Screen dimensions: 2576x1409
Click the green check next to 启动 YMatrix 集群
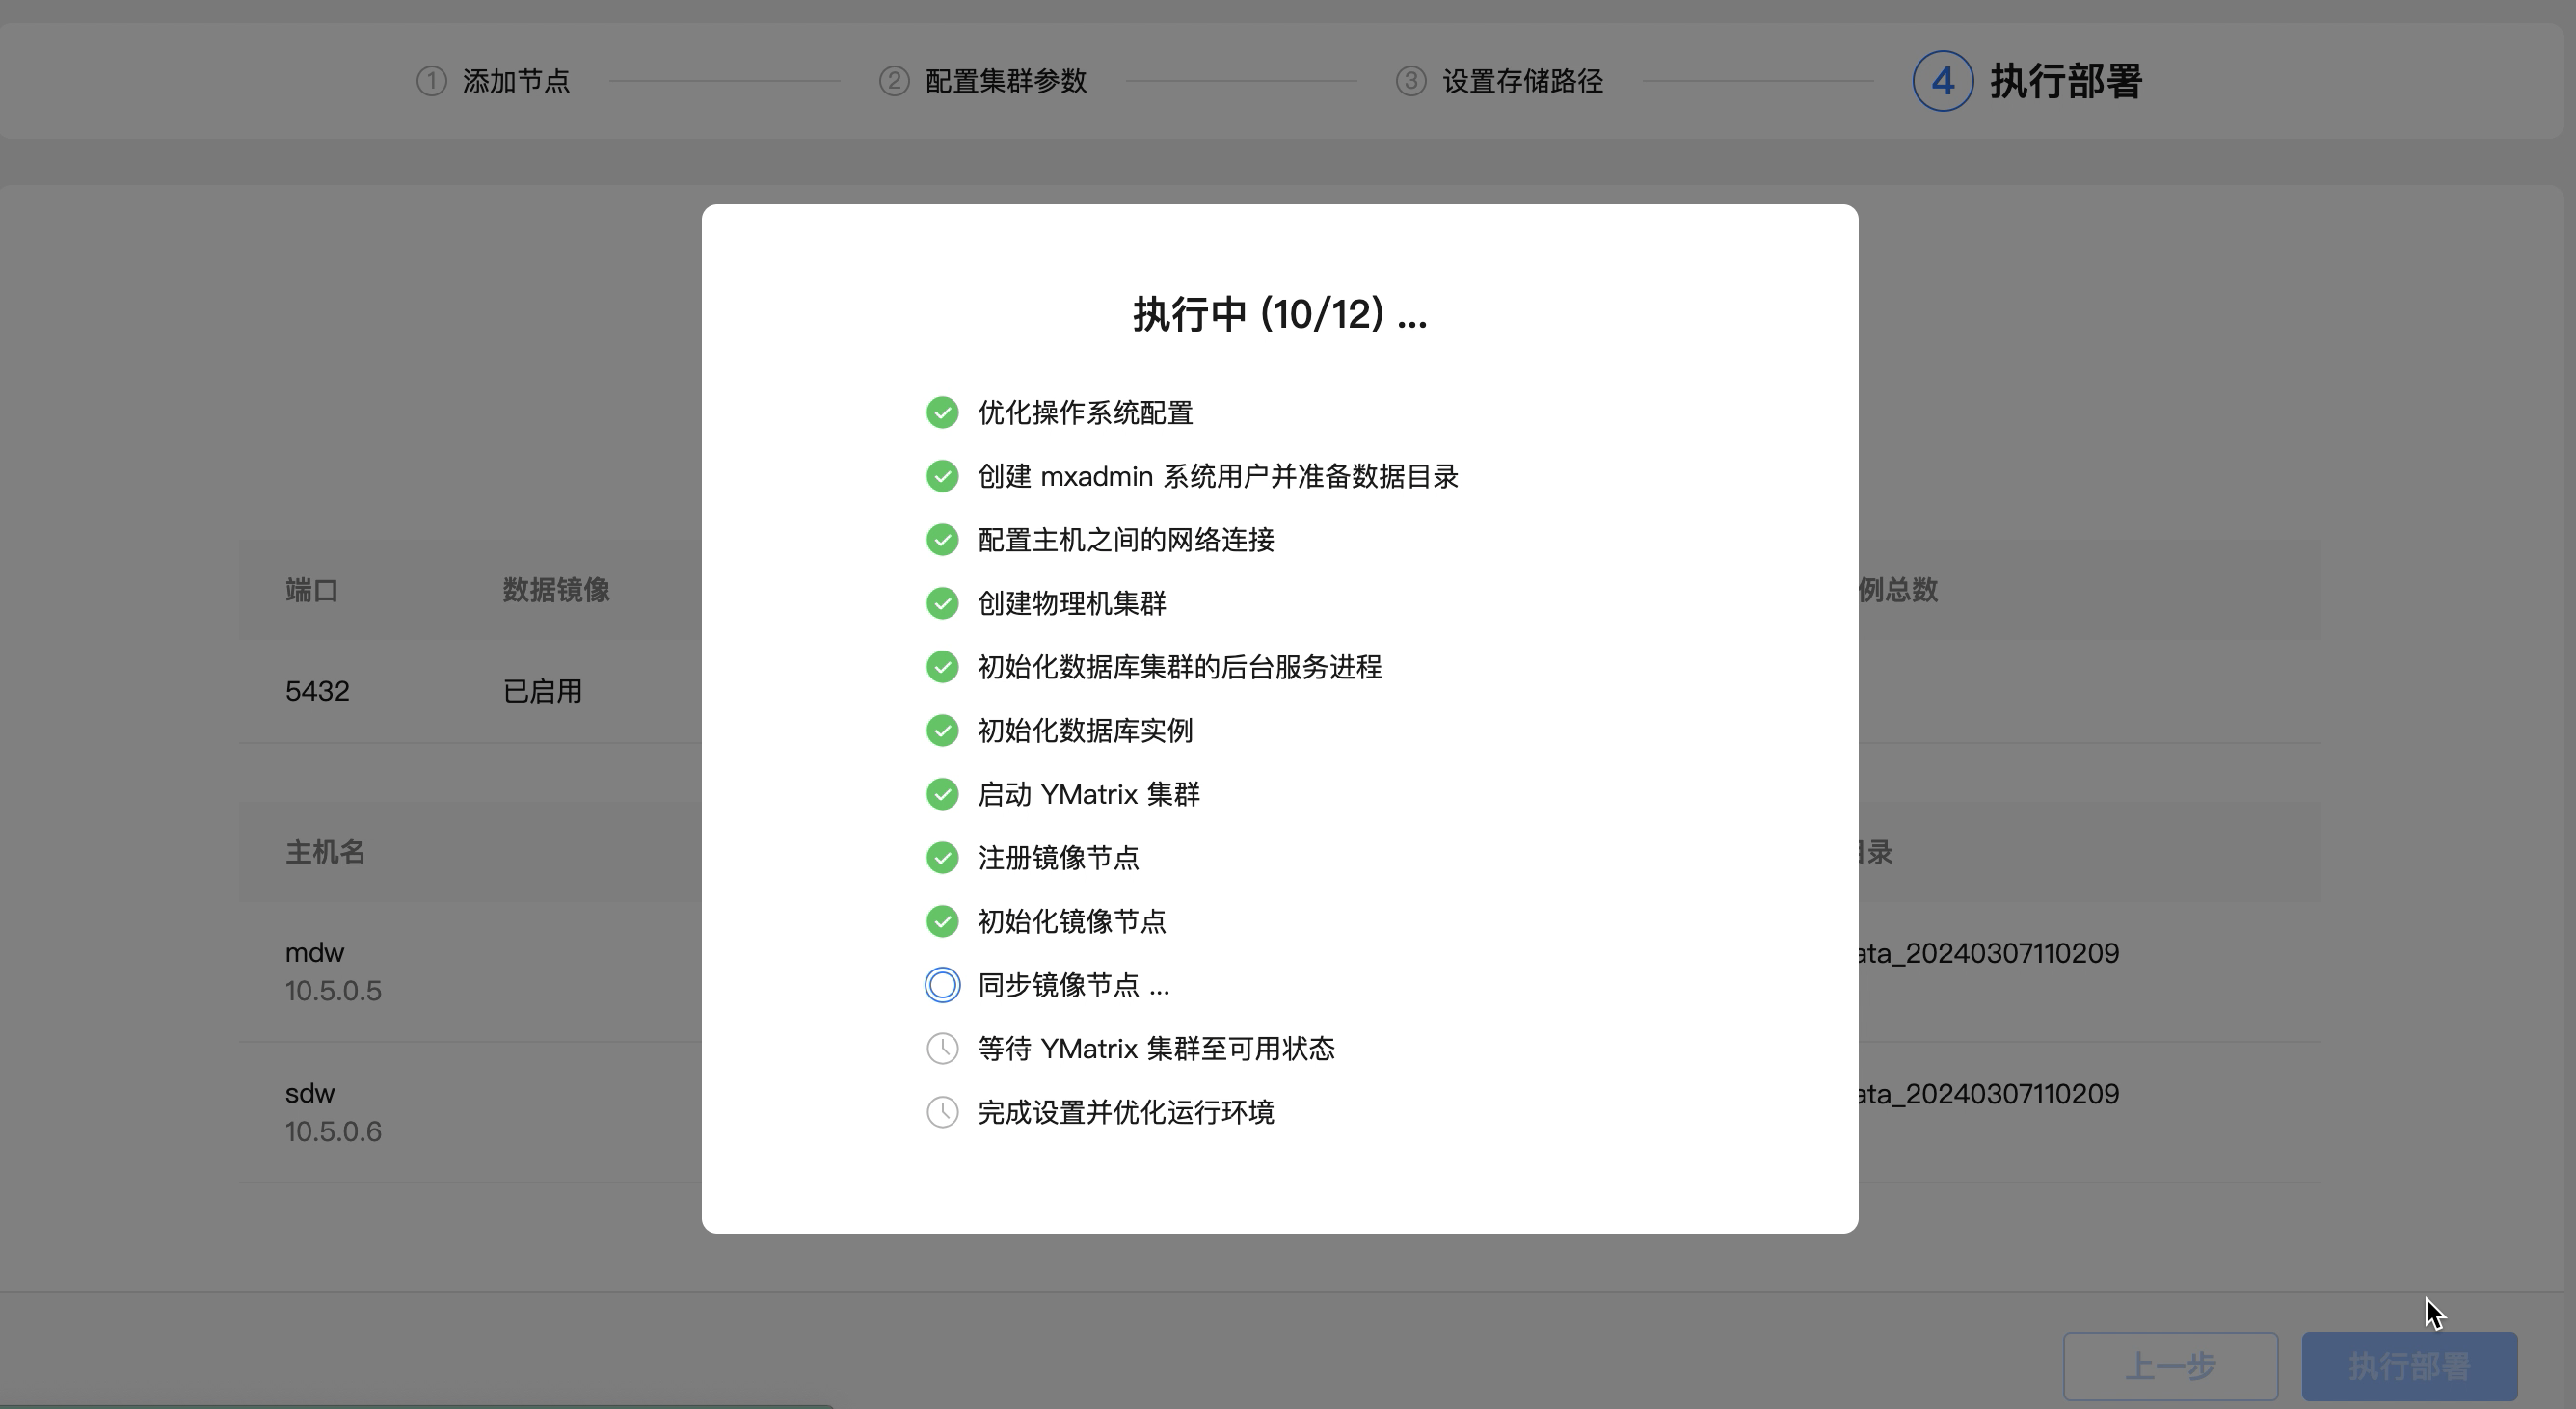click(x=942, y=794)
